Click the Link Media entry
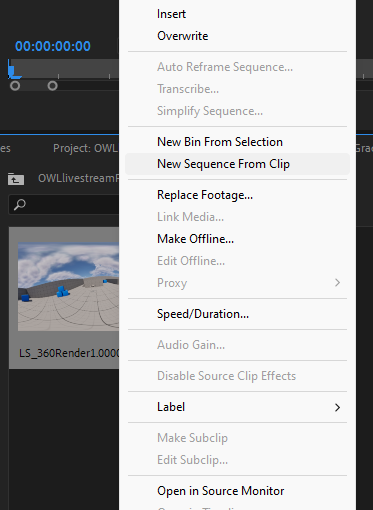Image resolution: width=373 pixels, height=510 pixels. pos(190,217)
